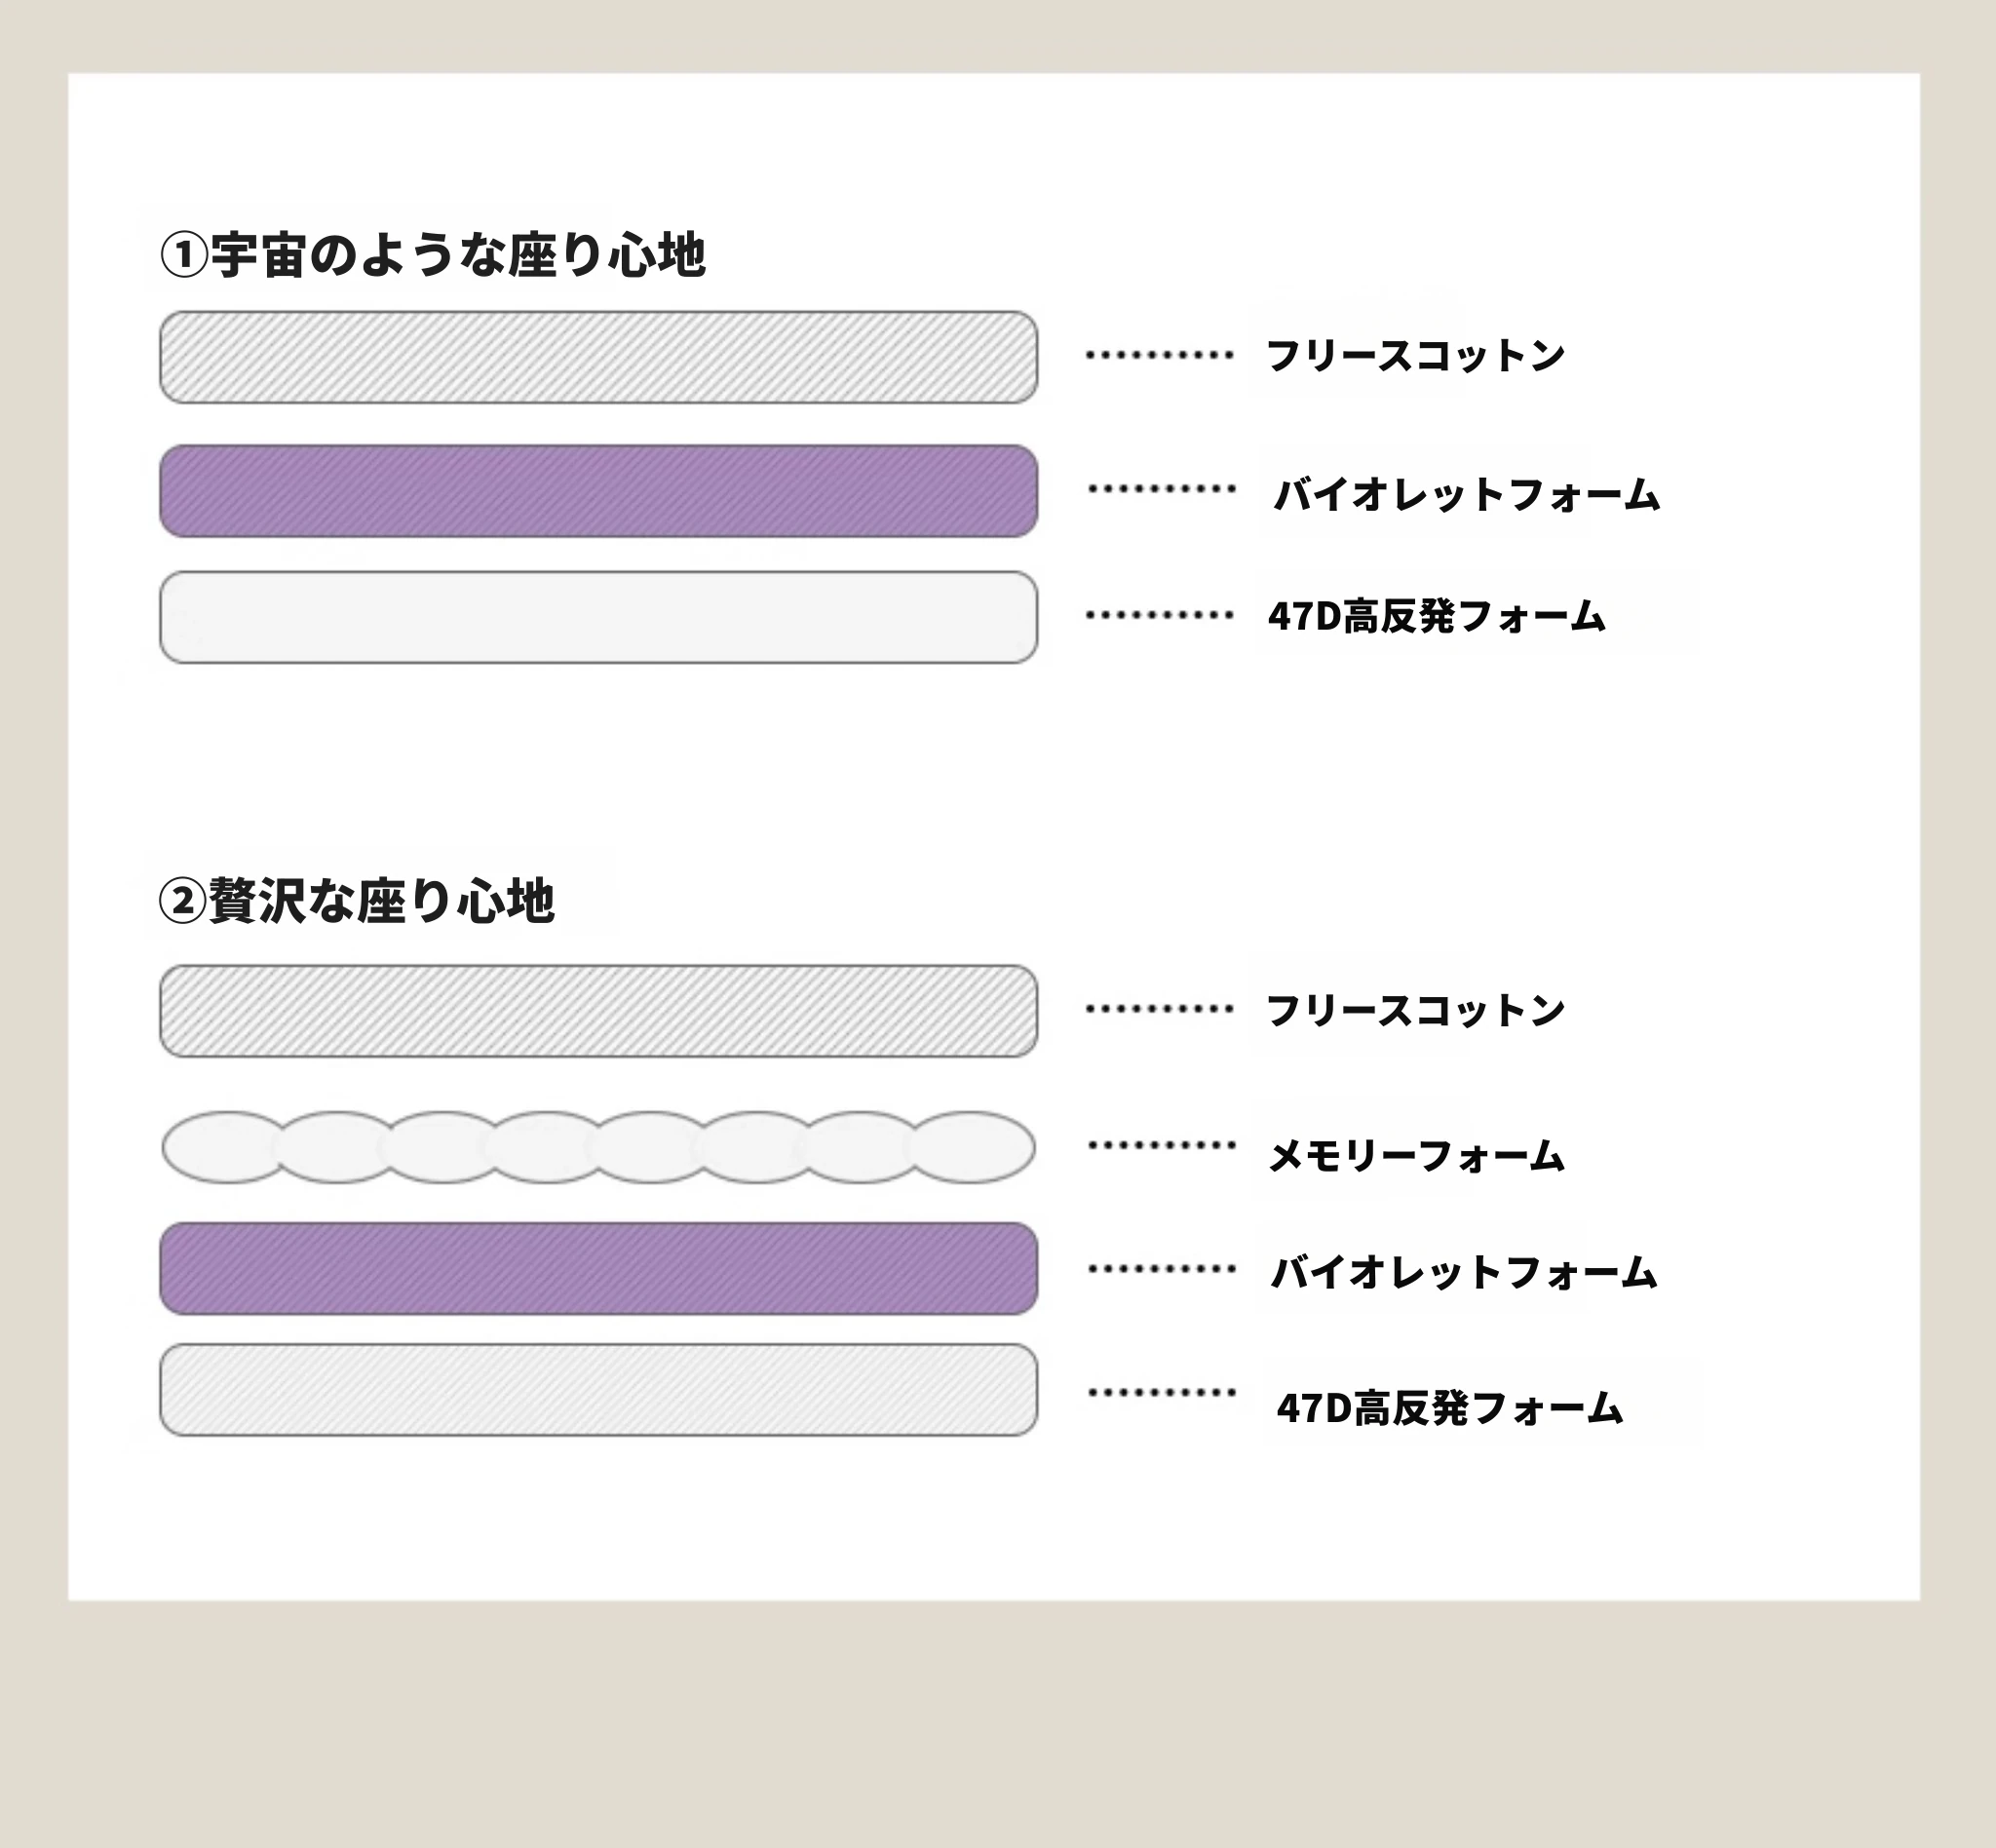Click the フリースコットン label in section ②
The image size is (1996, 1848).
click(1415, 1010)
